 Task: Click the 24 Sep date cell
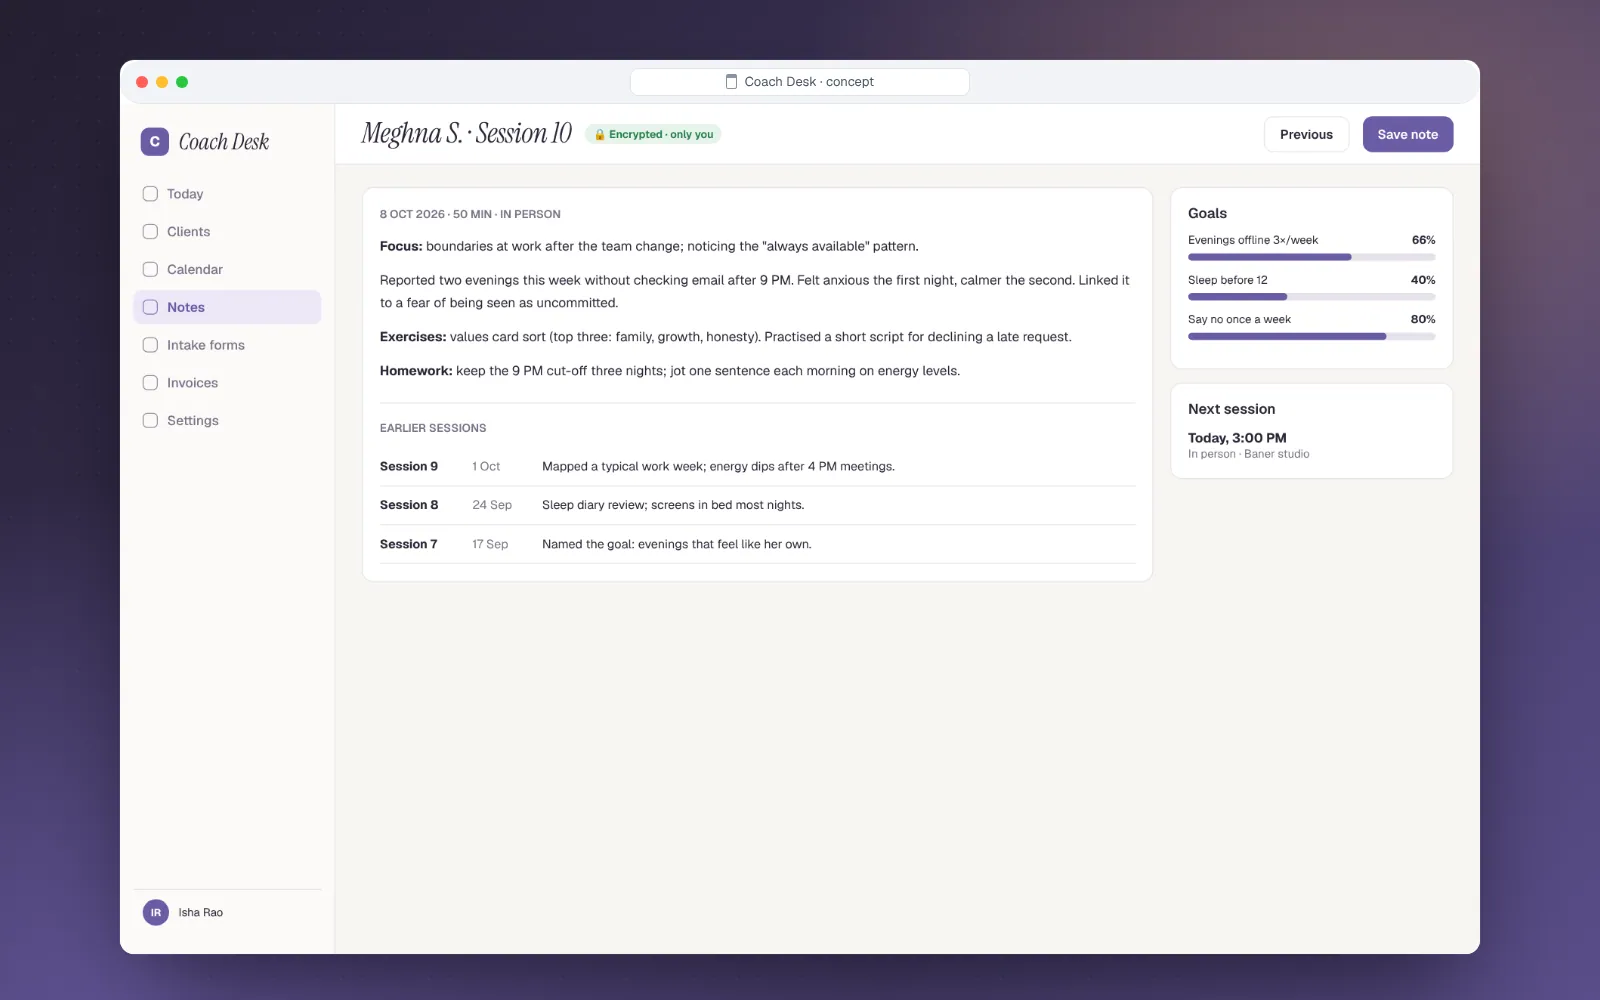pyautogui.click(x=492, y=505)
